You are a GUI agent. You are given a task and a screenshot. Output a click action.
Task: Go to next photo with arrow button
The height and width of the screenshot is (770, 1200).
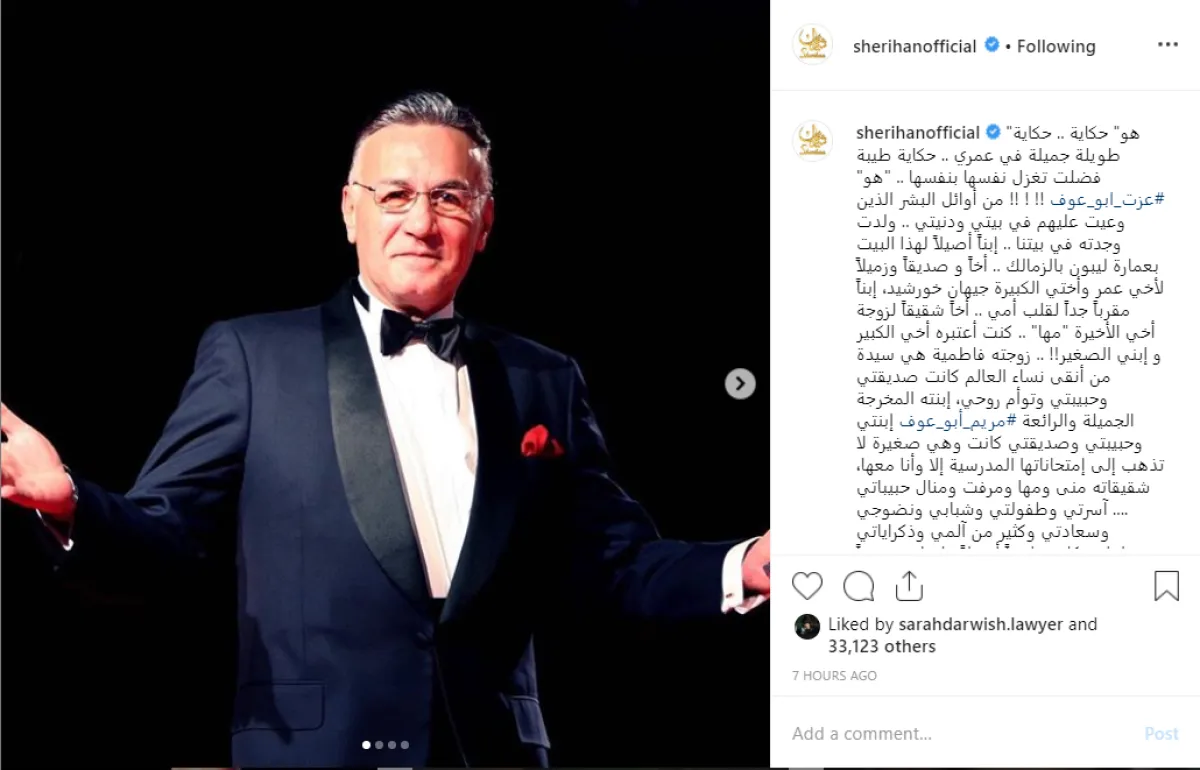[x=740, y=383]
